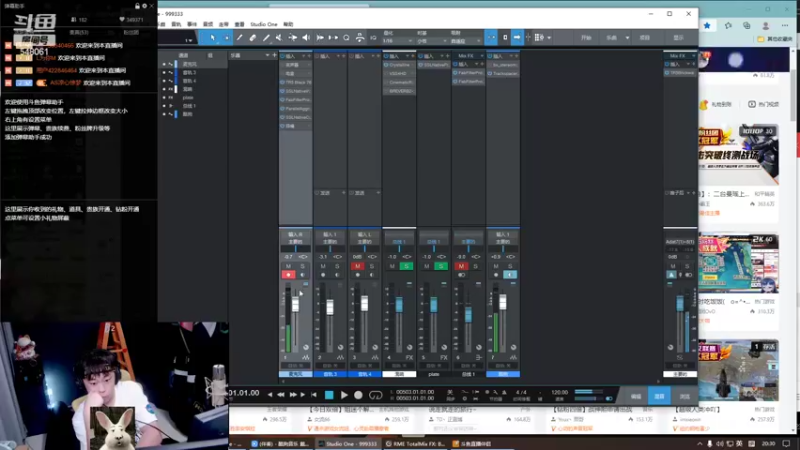Unsolo the plate FX channel 5
The width and height of the screenshot is (800, 450).
tap(441, 266)
